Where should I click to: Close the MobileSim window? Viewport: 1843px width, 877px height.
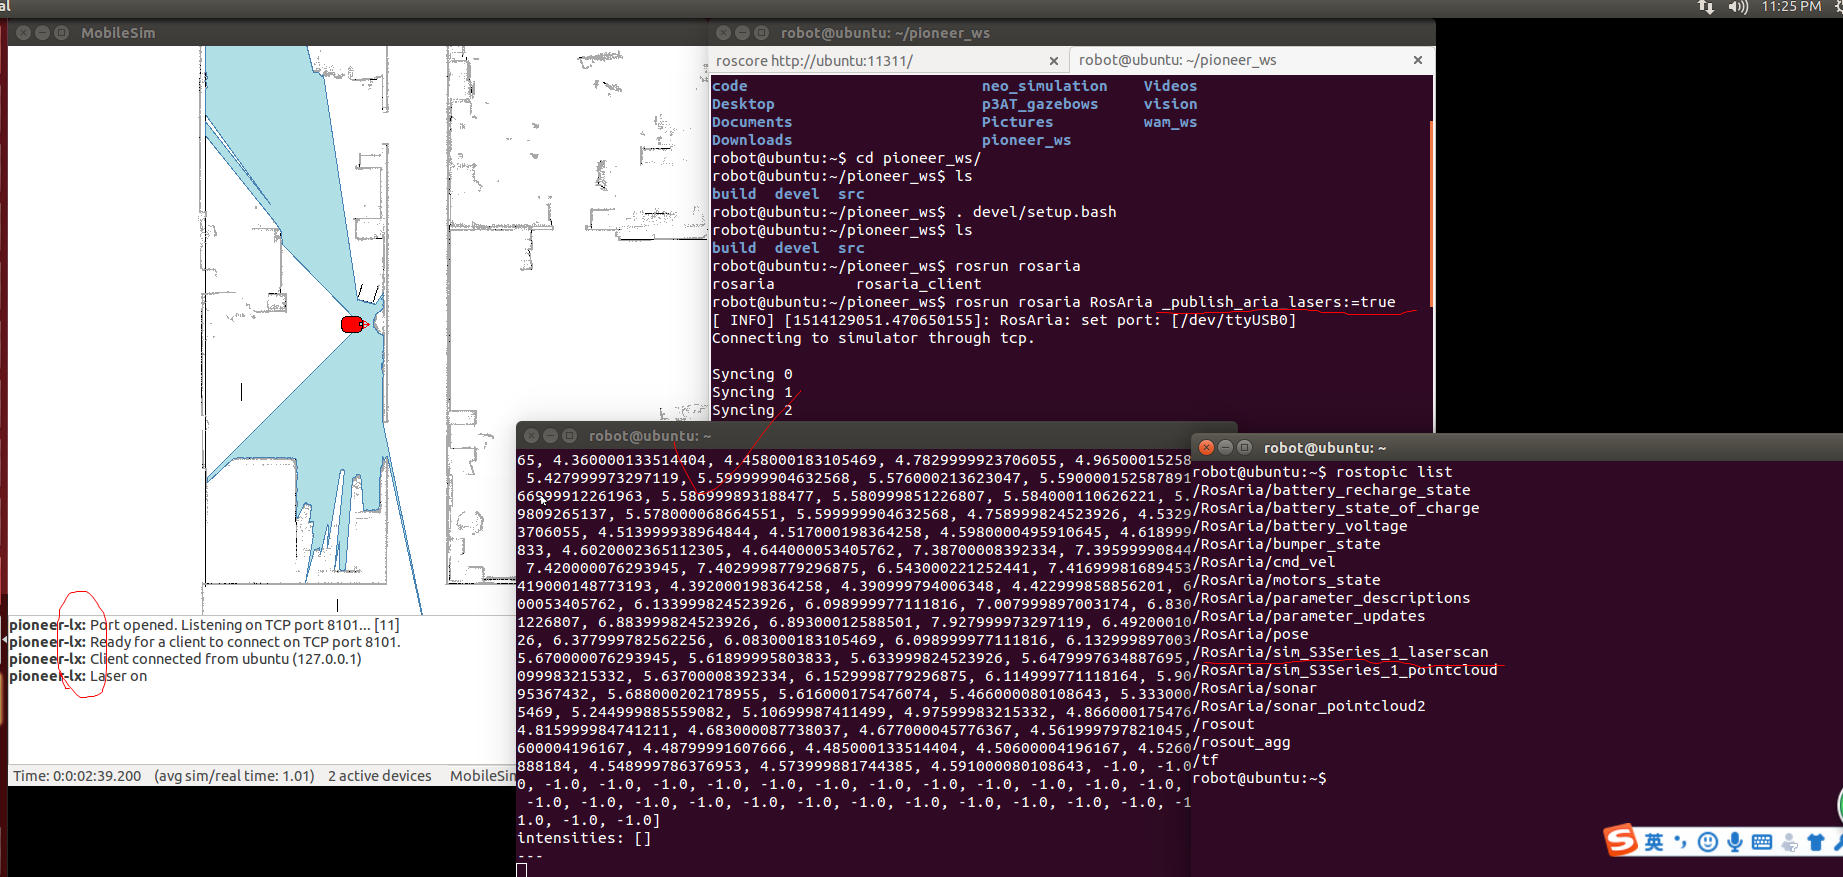click(23, 33)
